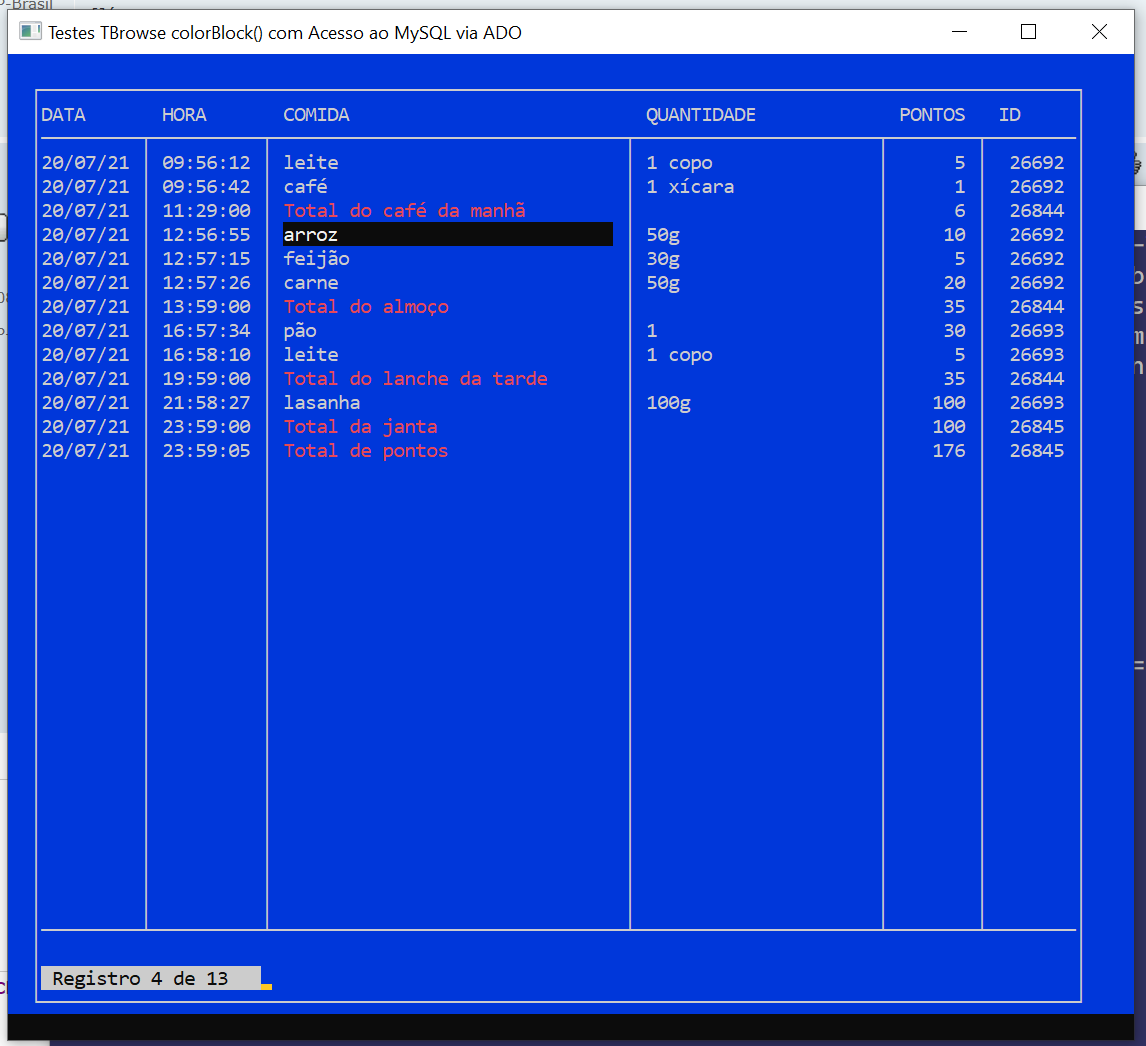Click the PONTOS column header
Image resolution: width=1146 pixels, height=1046 pixels.
coord(931,115)
